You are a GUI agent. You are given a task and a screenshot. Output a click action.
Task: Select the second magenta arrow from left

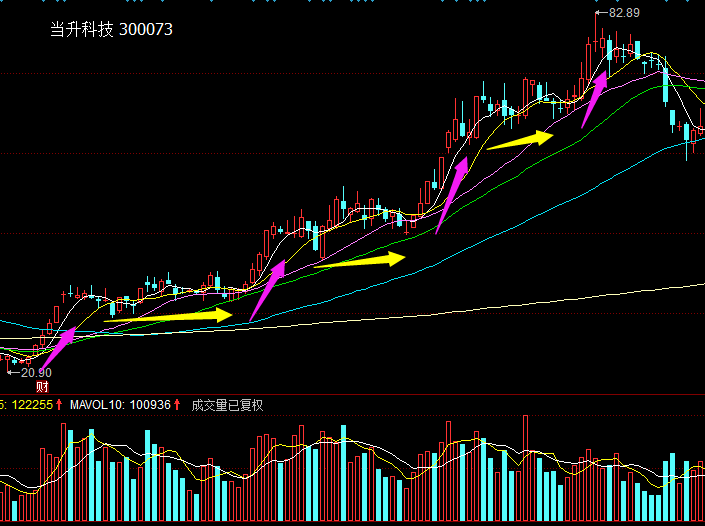point(267,291)
